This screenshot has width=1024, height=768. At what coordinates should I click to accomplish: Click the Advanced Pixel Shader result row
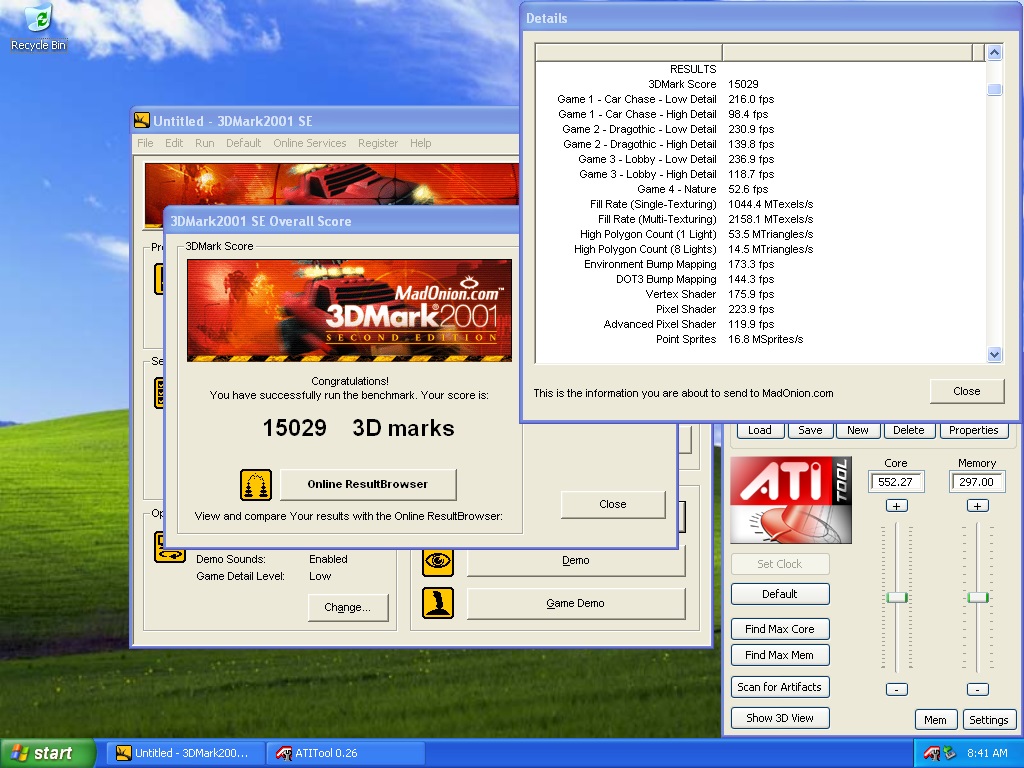(760, 325)
